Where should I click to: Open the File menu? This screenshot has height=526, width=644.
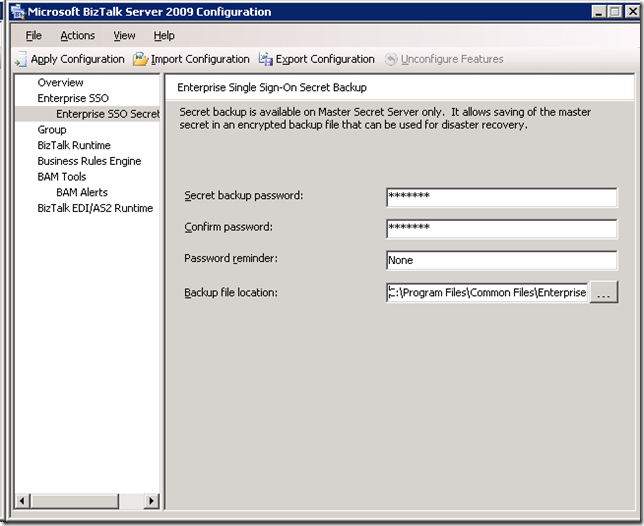(34, 36)
